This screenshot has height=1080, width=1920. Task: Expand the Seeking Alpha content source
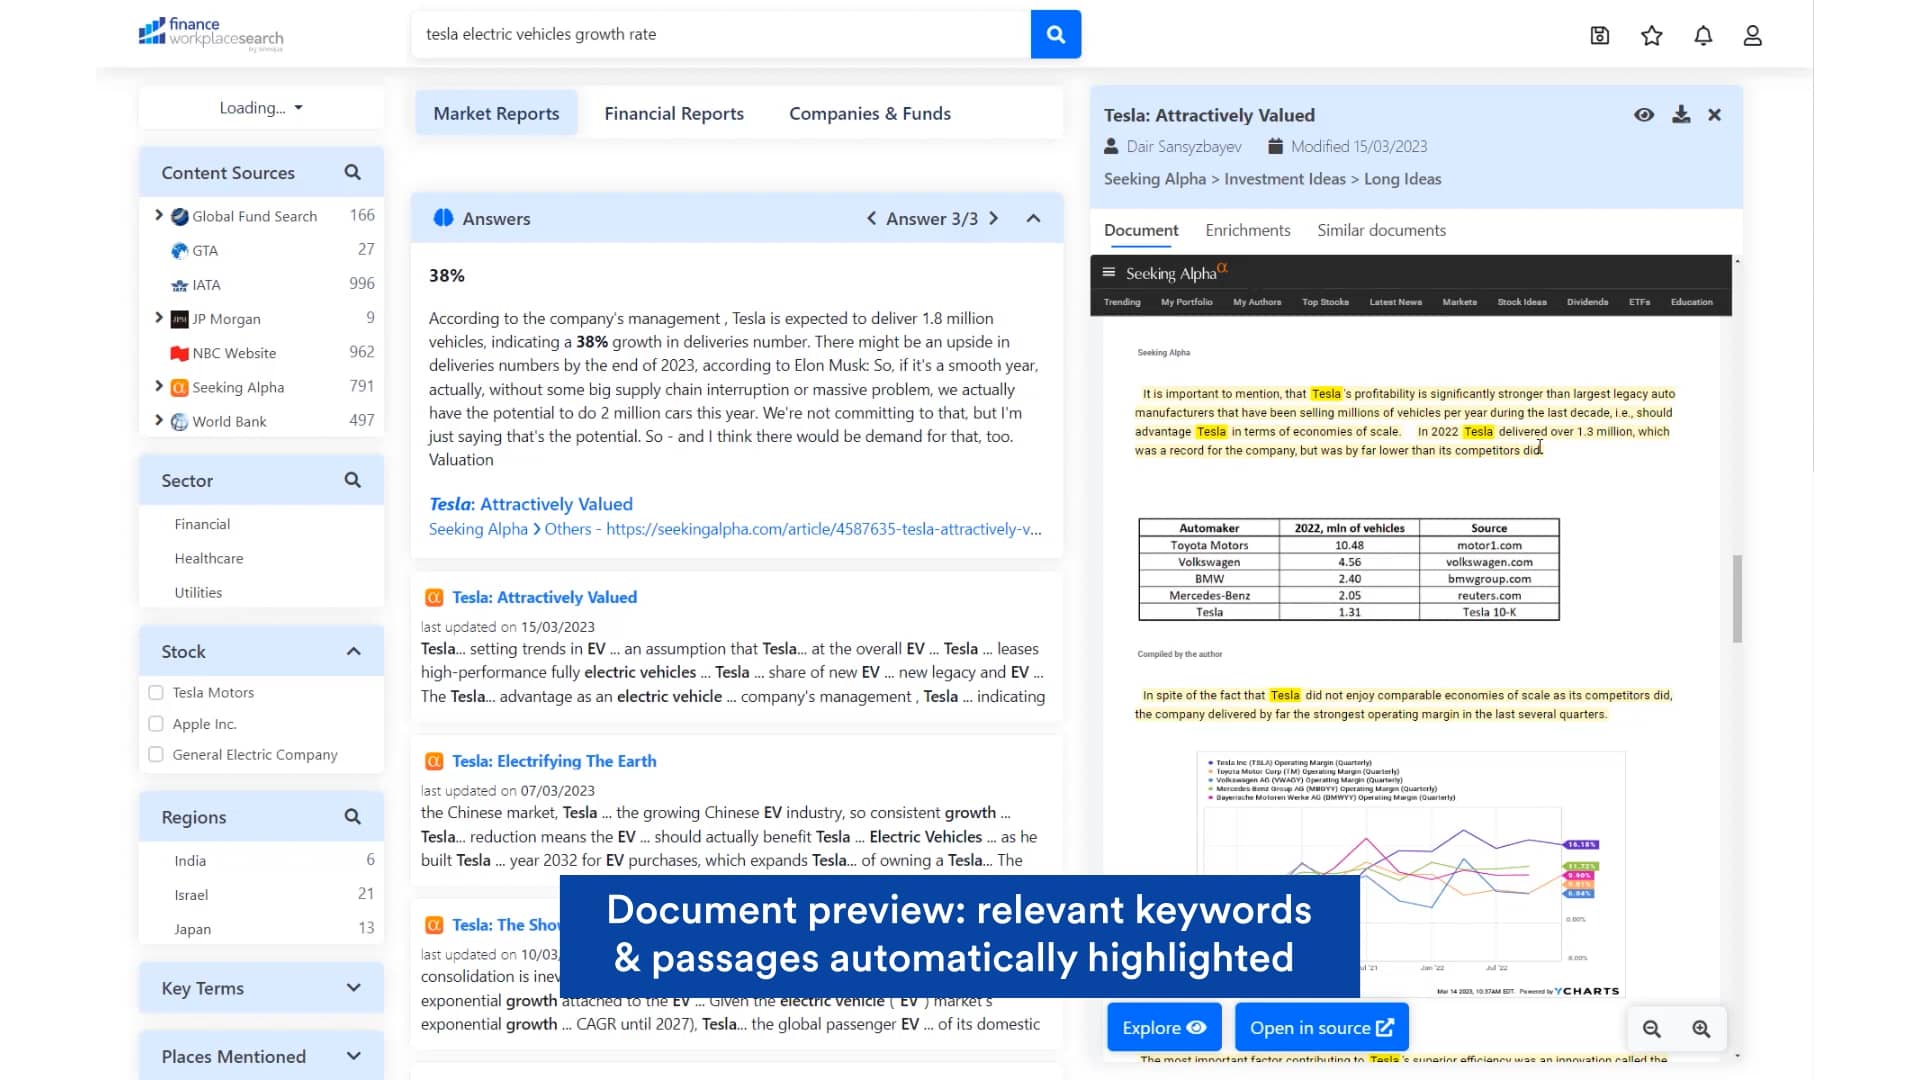click(x=159, y=387)
